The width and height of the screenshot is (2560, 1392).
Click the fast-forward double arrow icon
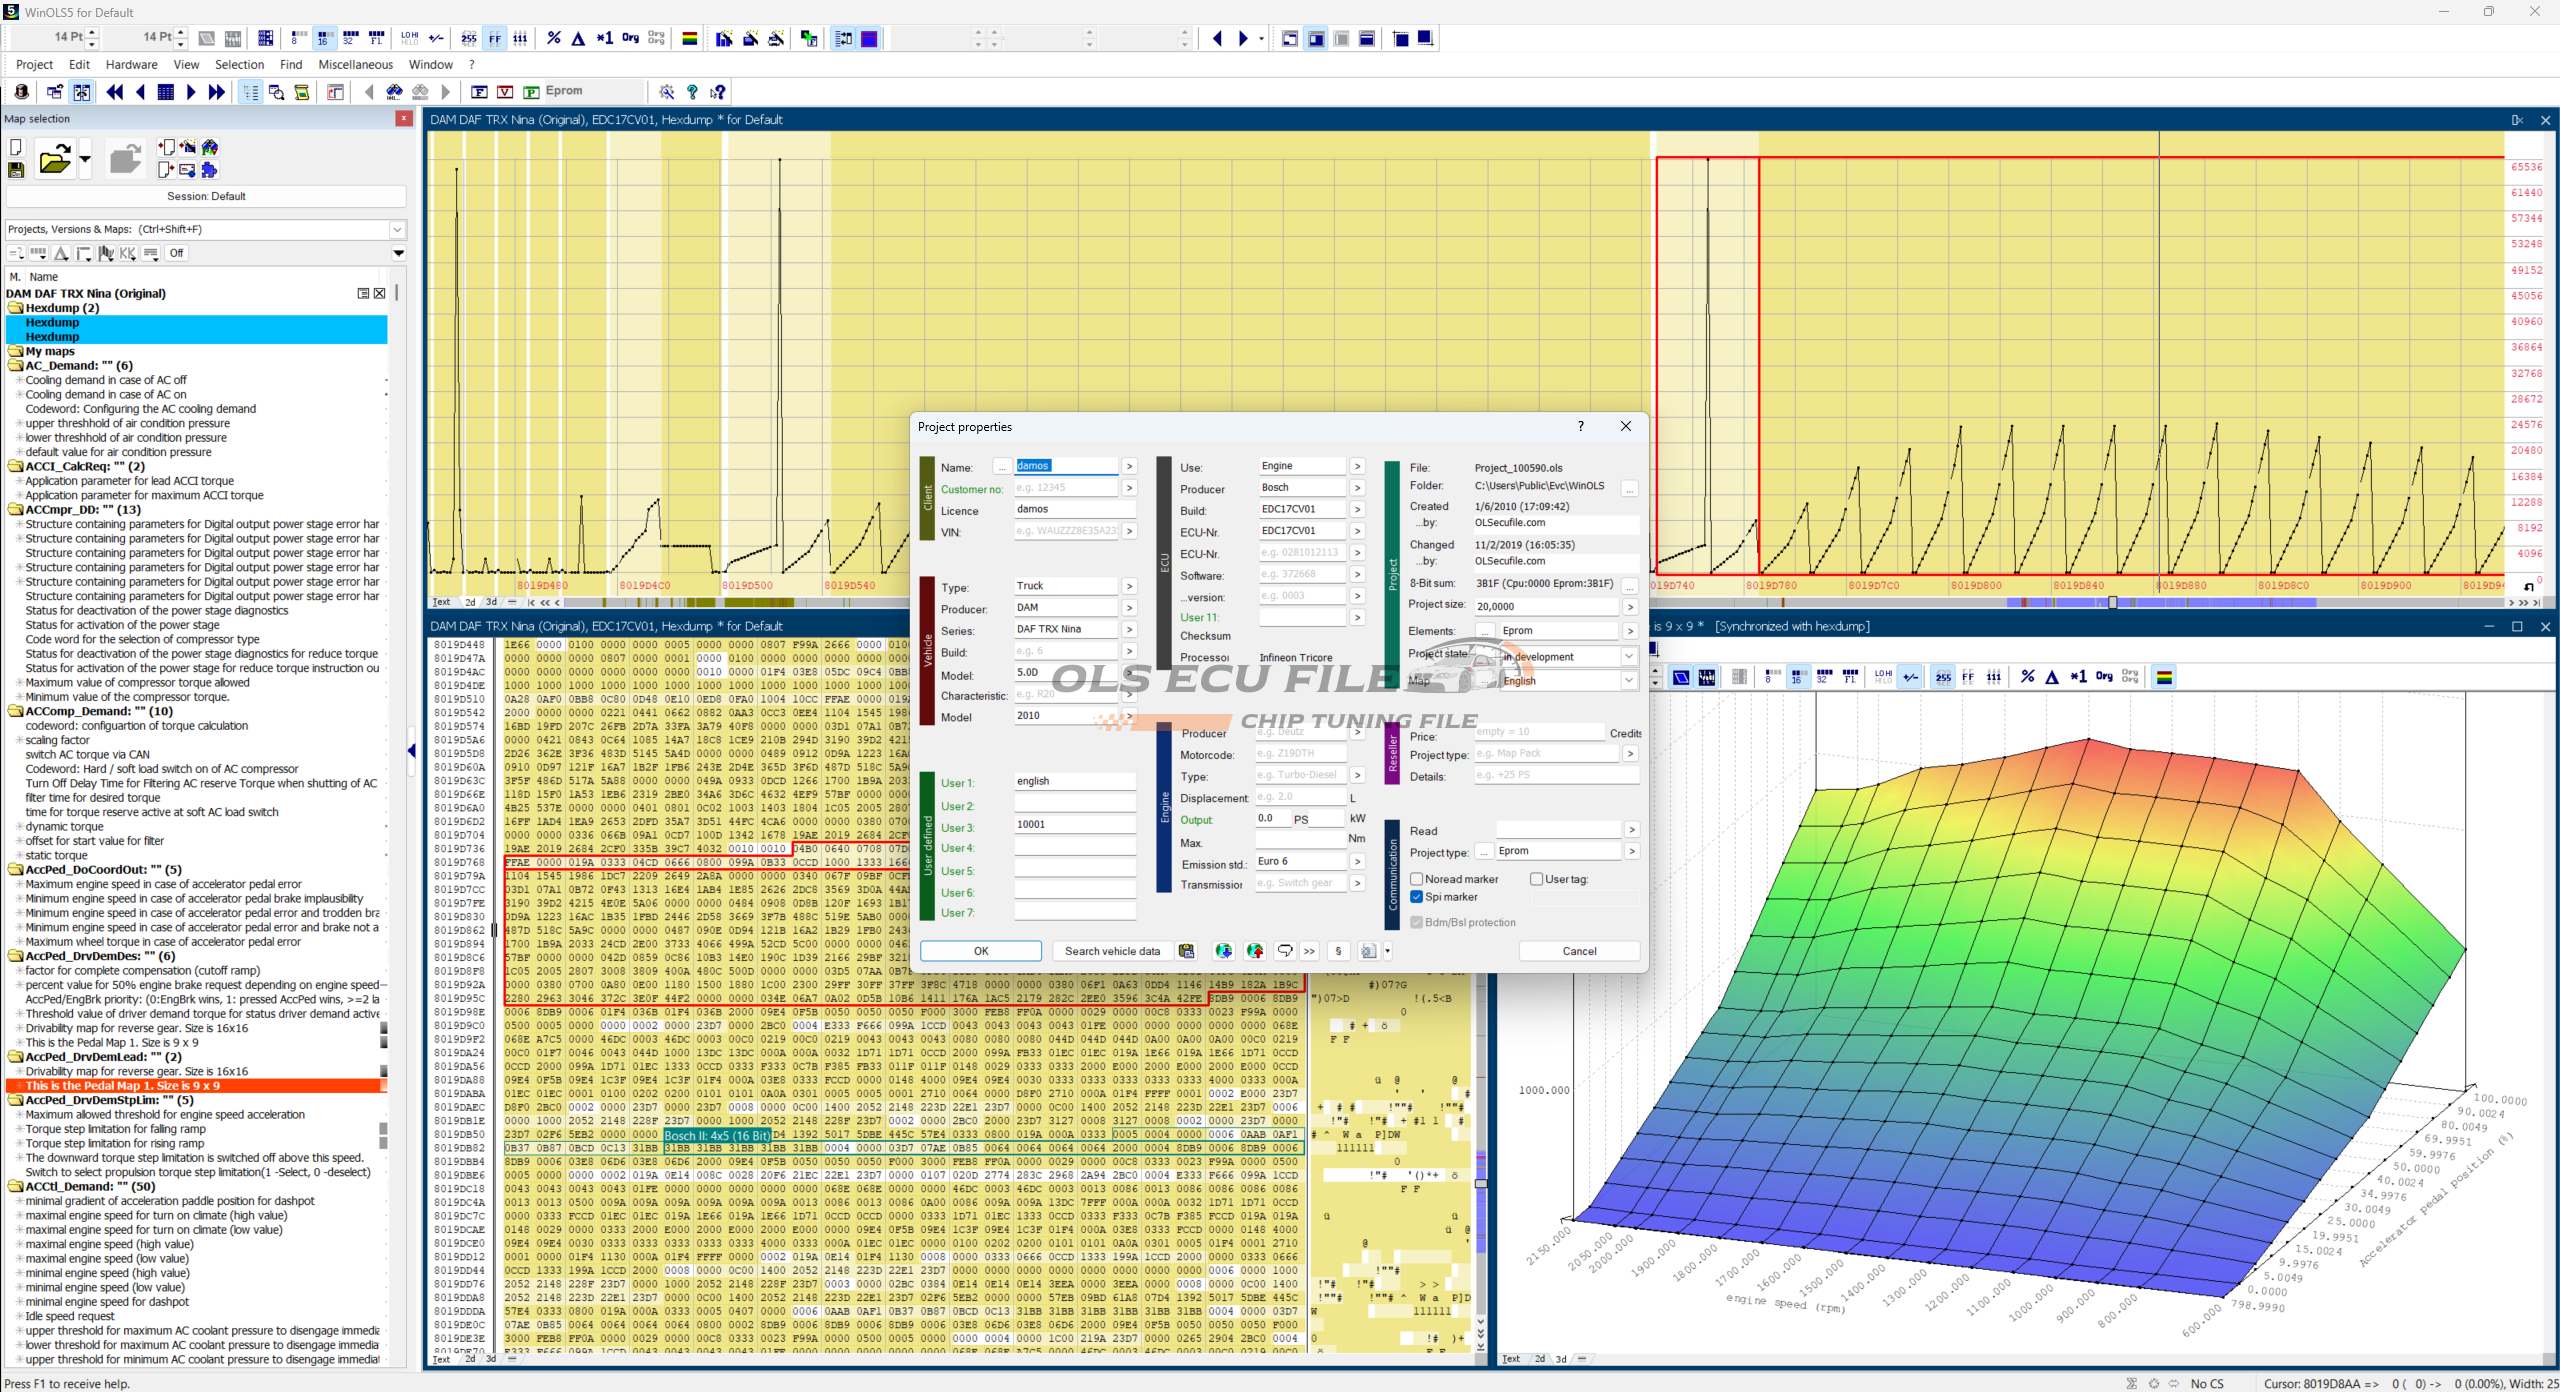tap(216, 92)
